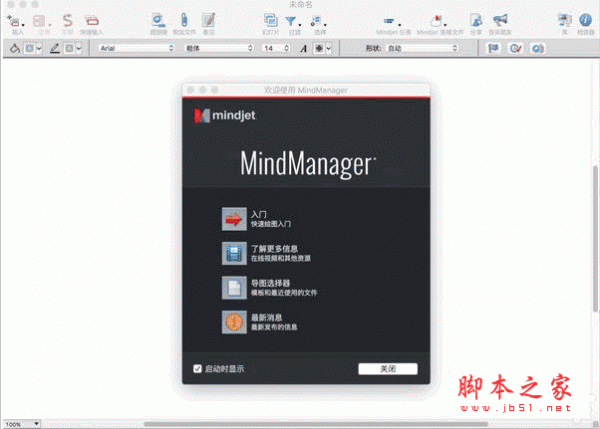The height and width of the screenshot is (429, 600).
Task: Click the 导图选择器 link
Action: click(271, 283)
